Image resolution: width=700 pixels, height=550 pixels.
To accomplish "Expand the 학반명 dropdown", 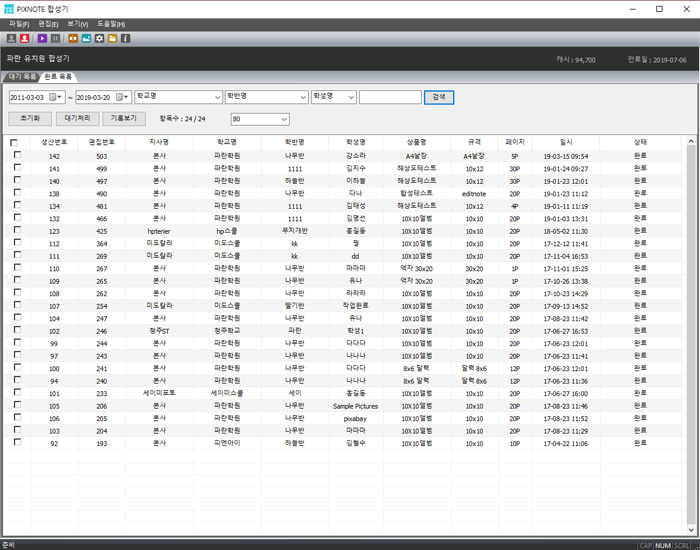I will 302,97.
